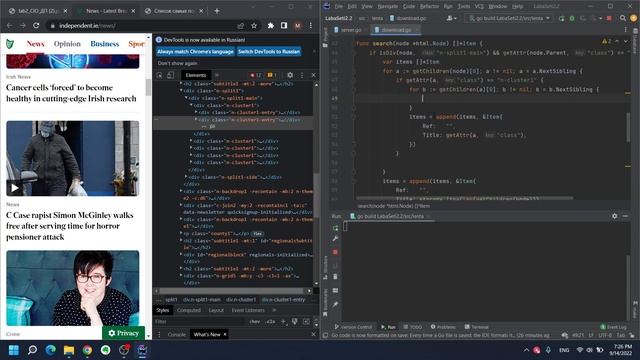Image resolution: width=640 pixels, height=360 pixels.
Task: Open the Chrome profile avatar
Action: point(298,26)
